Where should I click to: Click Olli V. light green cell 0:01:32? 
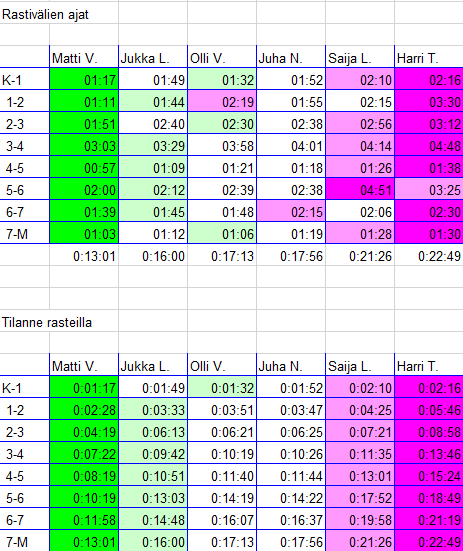222,388
